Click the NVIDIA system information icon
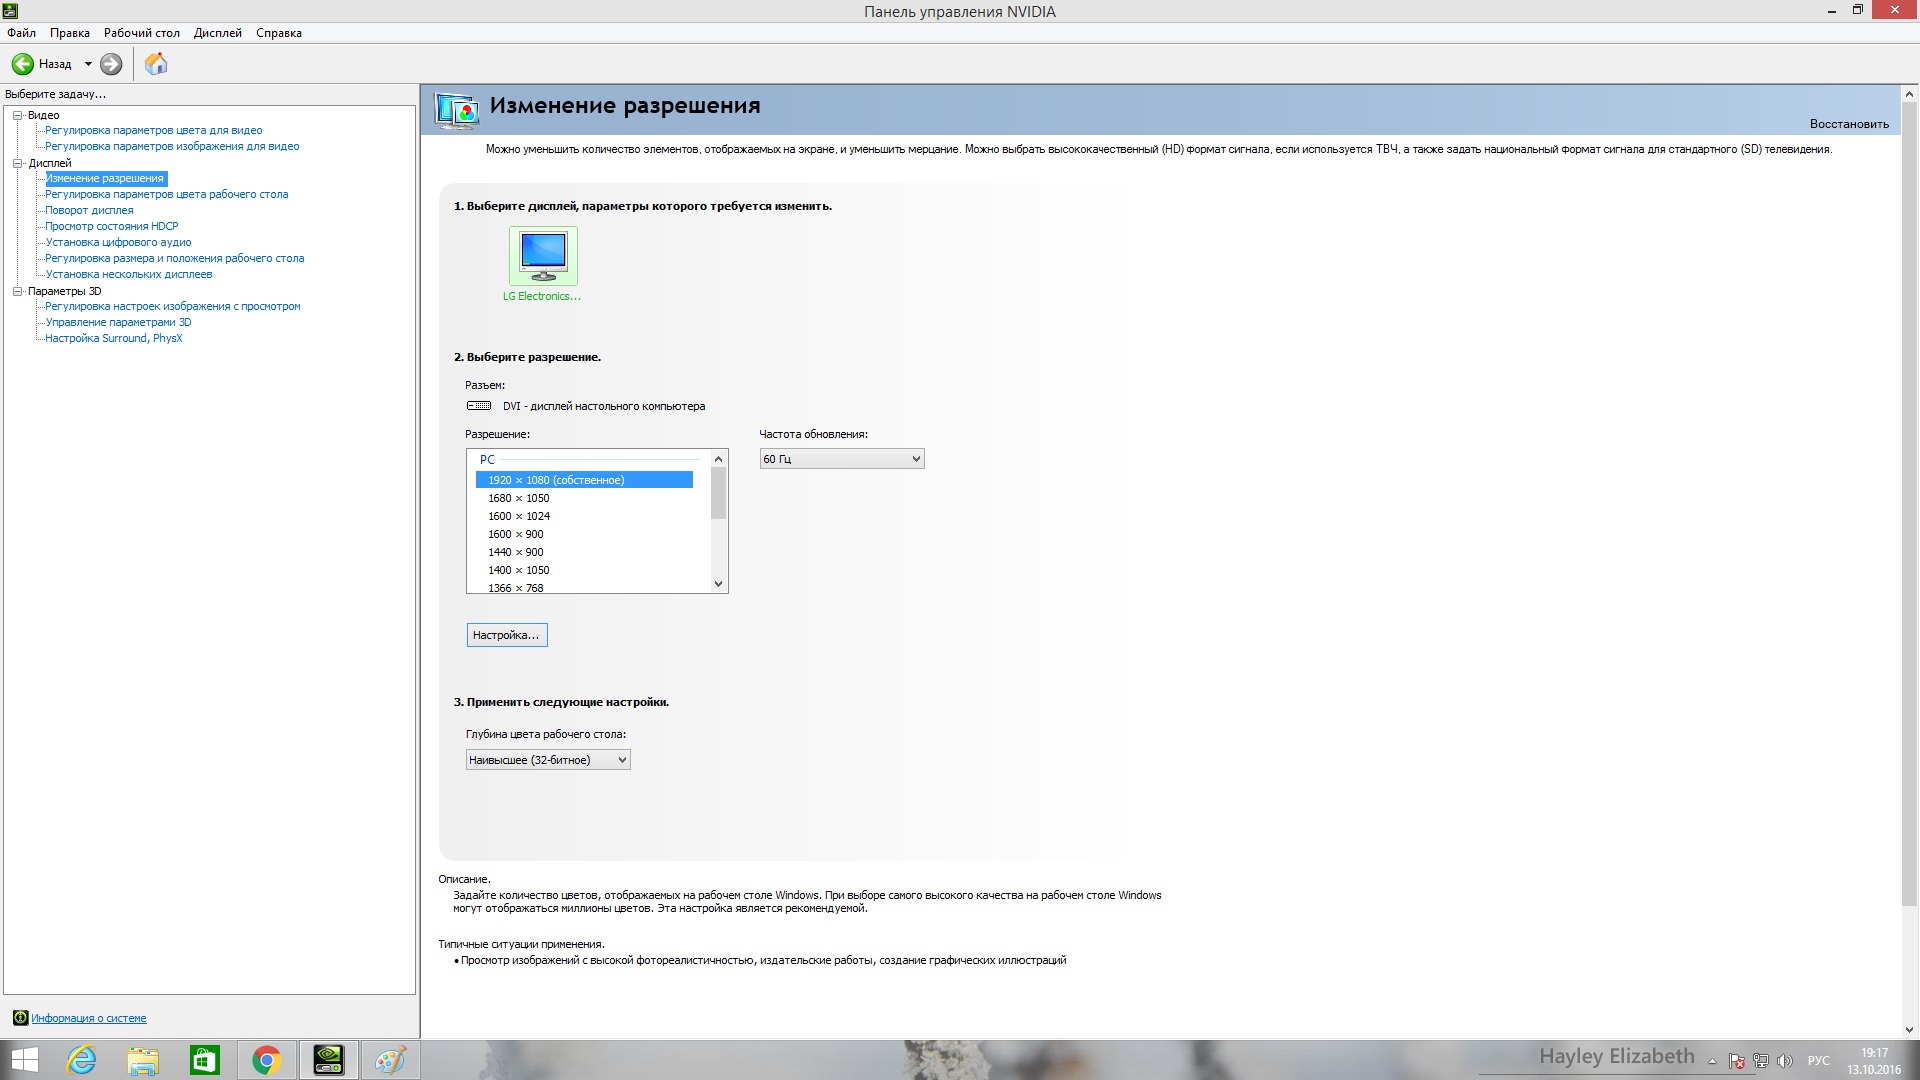This screenshot has height=1080, width=1920. (x=20, y=1018)
